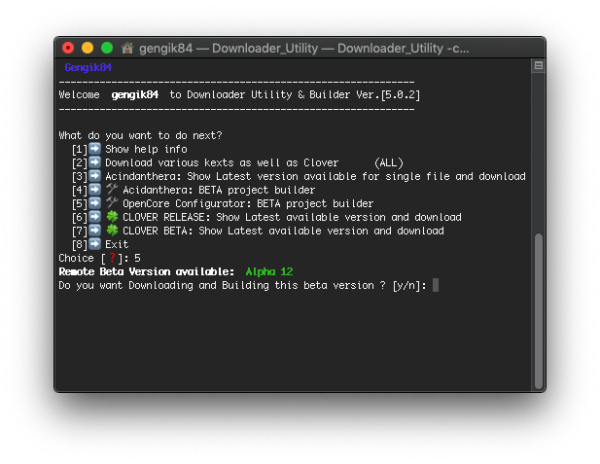The image size is (600, 464).
Task: Click 'Acindanthera: Show Latest version available' line
Action: tap(315, 176)
